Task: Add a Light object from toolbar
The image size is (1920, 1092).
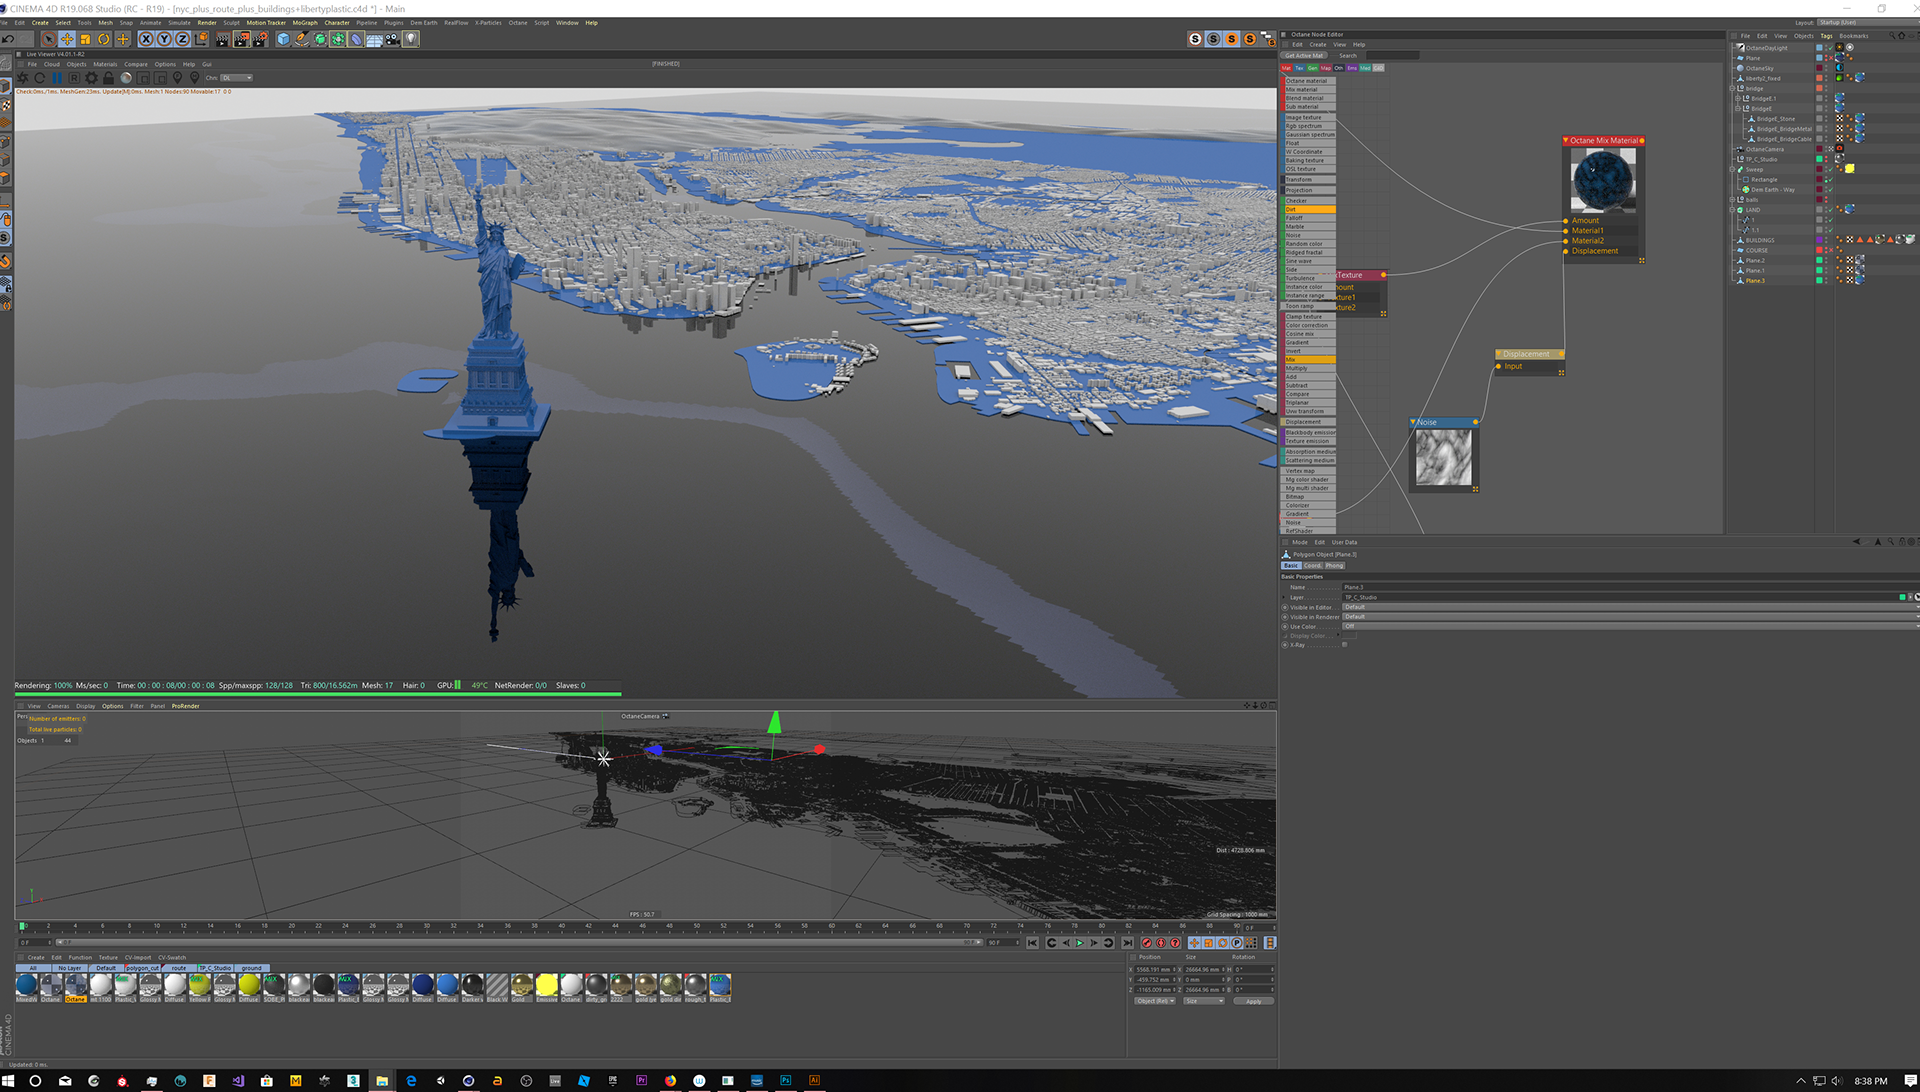Action: click(411, 39)
